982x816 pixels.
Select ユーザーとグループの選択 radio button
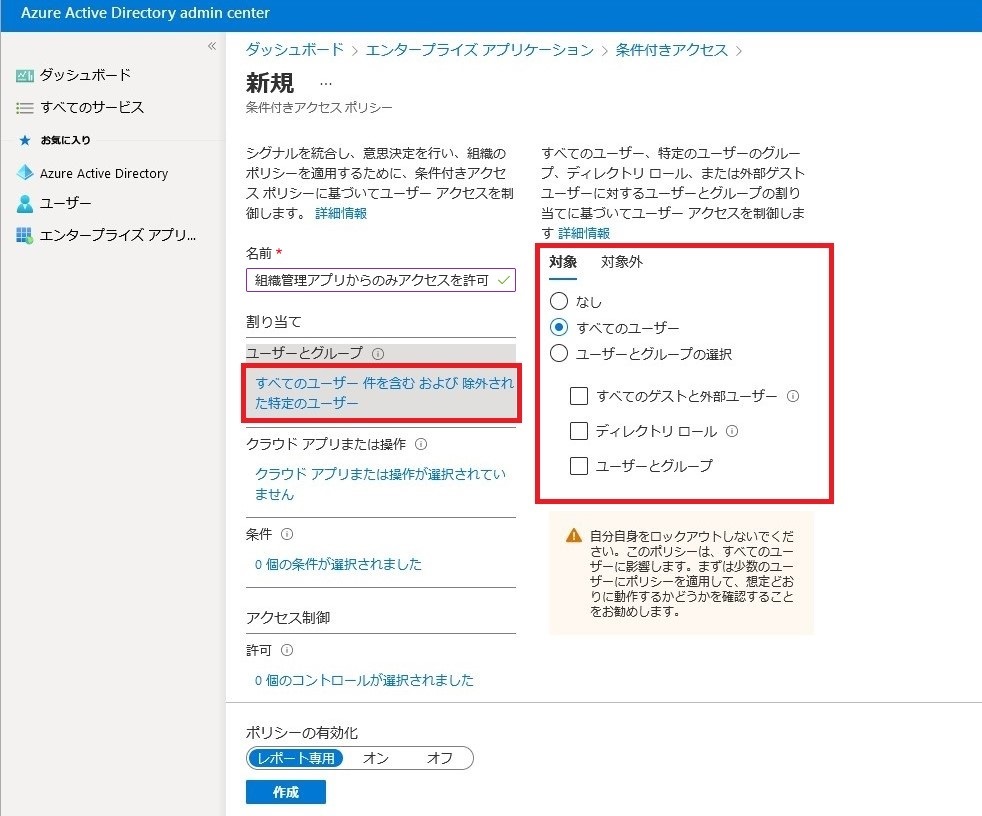559,353
